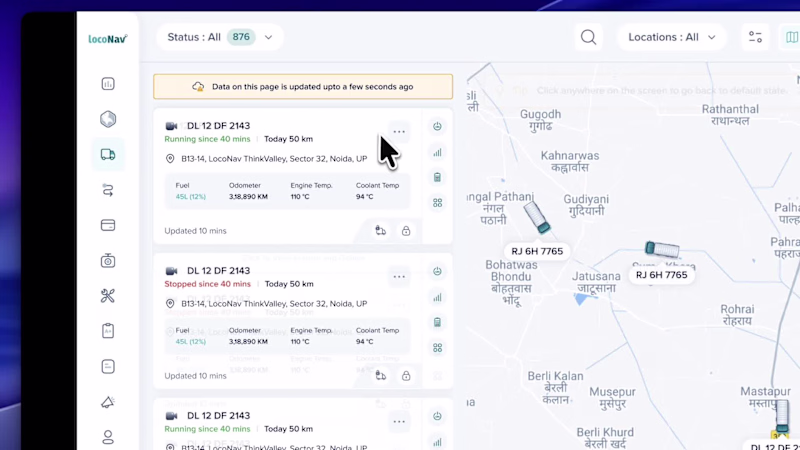Click the search magnifier icon
Image resolution: width=800 pixels, height=450 pixels.
pos(588,37)
